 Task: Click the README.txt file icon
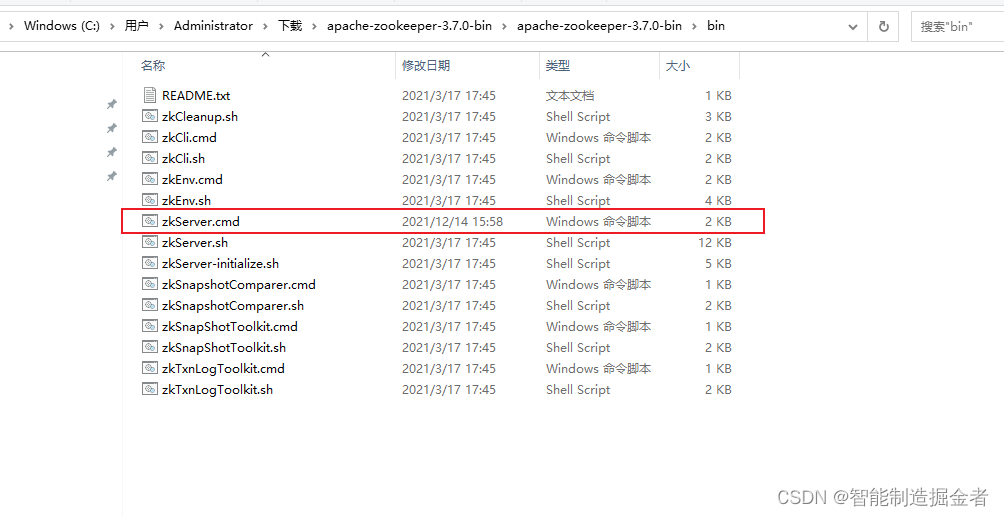tap(149, 95)
